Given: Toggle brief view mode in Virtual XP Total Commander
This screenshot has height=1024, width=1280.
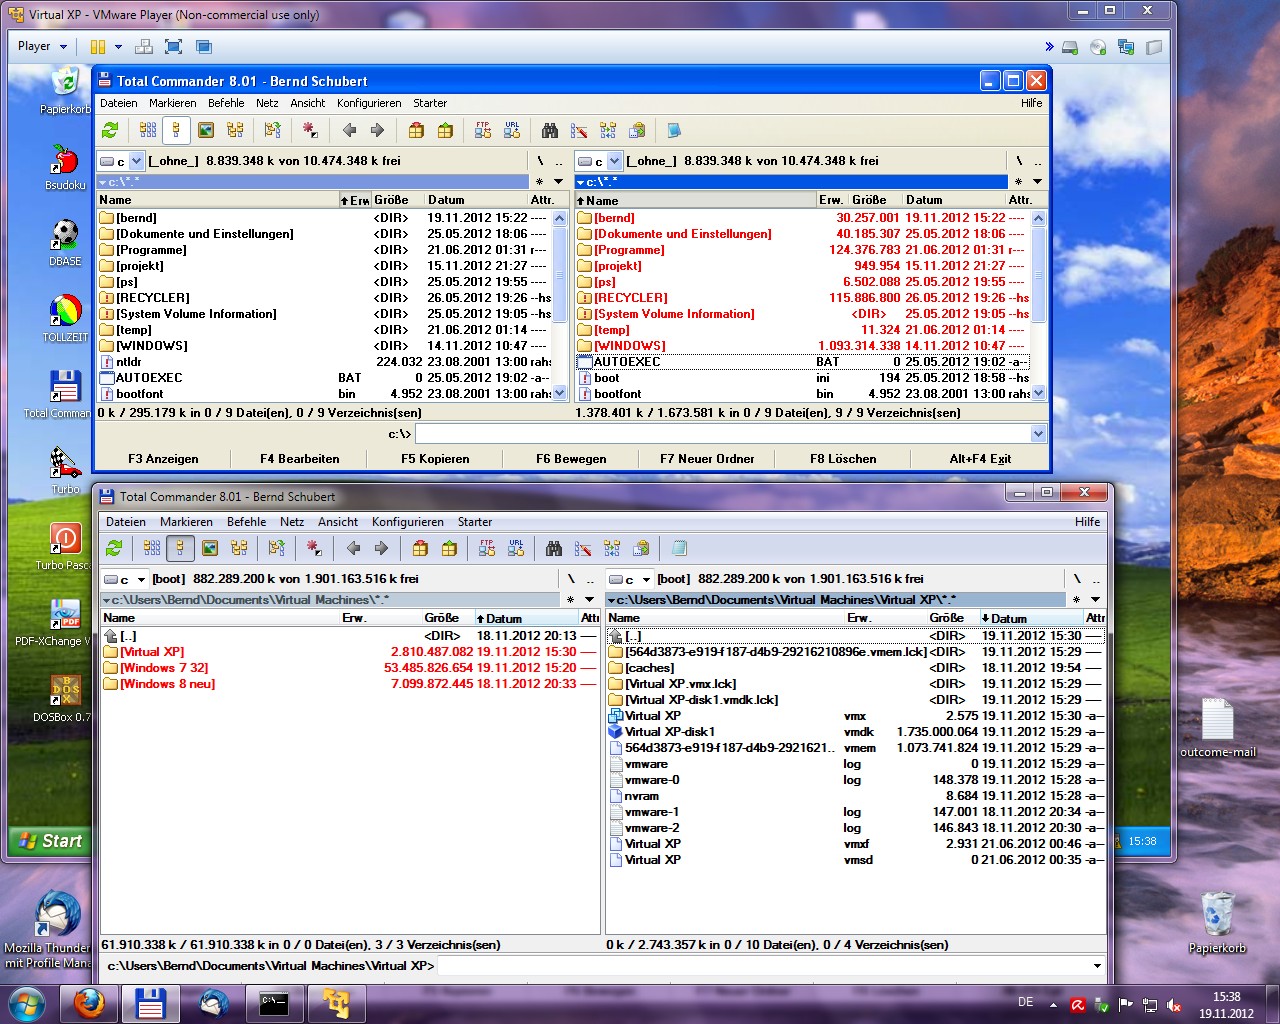Looking at the screenshot, I should 148,130.
